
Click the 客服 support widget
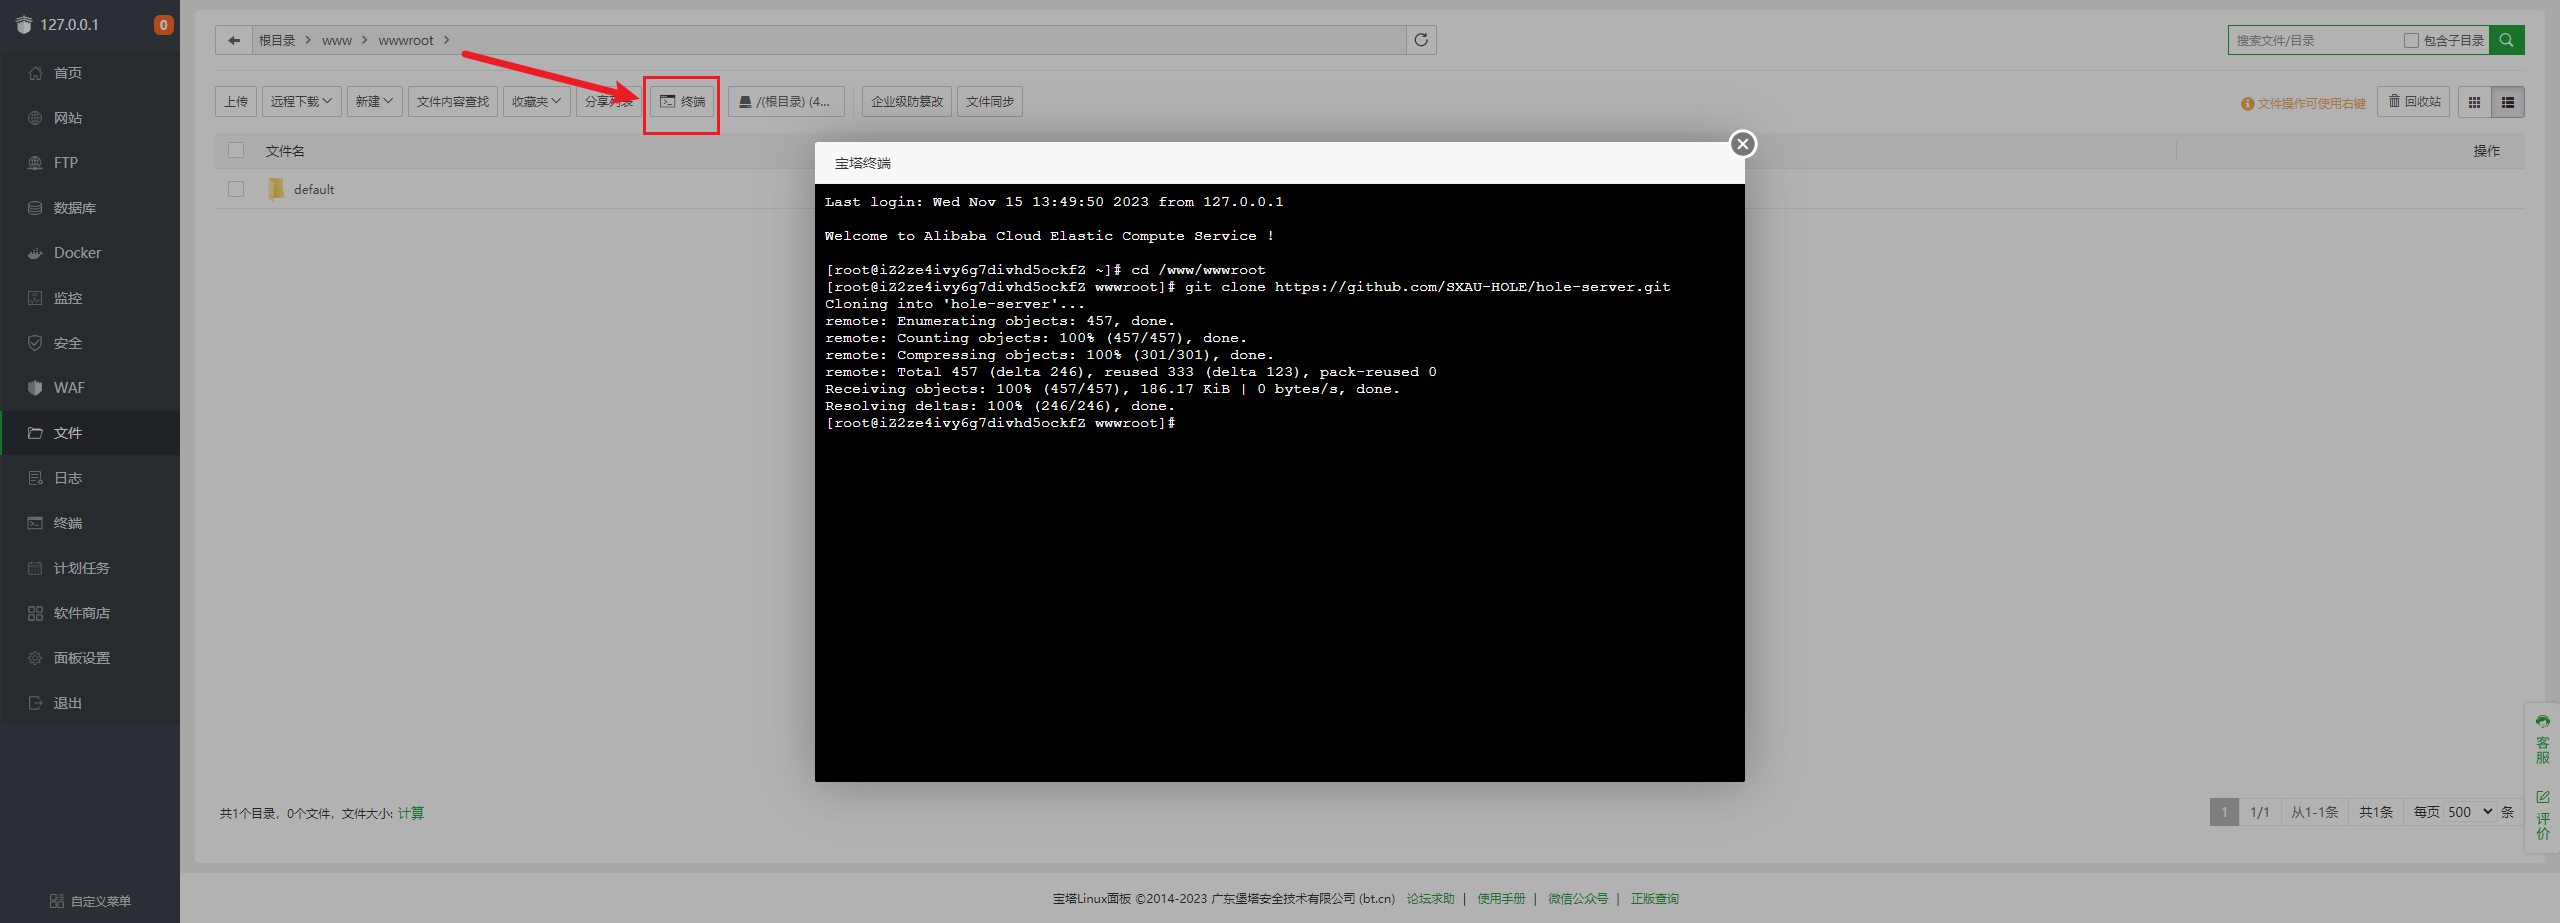coord(2543,740)
